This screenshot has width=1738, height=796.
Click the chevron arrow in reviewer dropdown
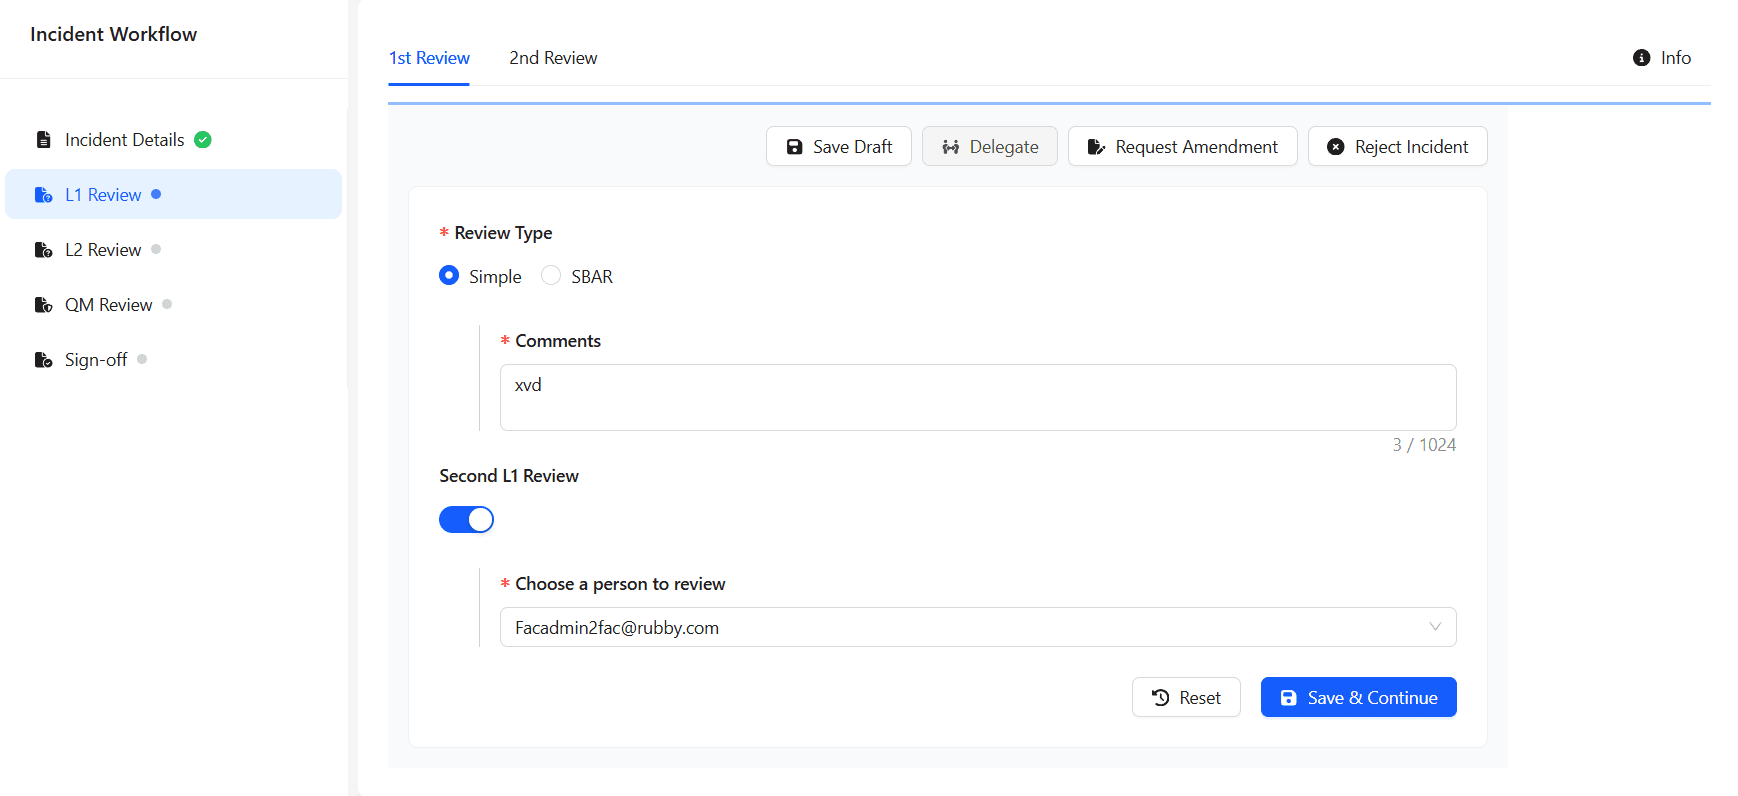(x=1434, y=628)
